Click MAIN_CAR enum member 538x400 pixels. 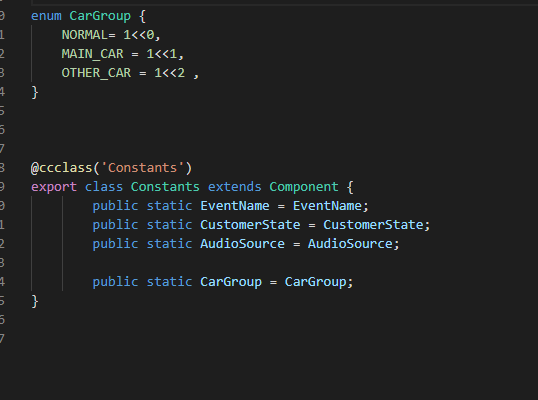(92, 54)
